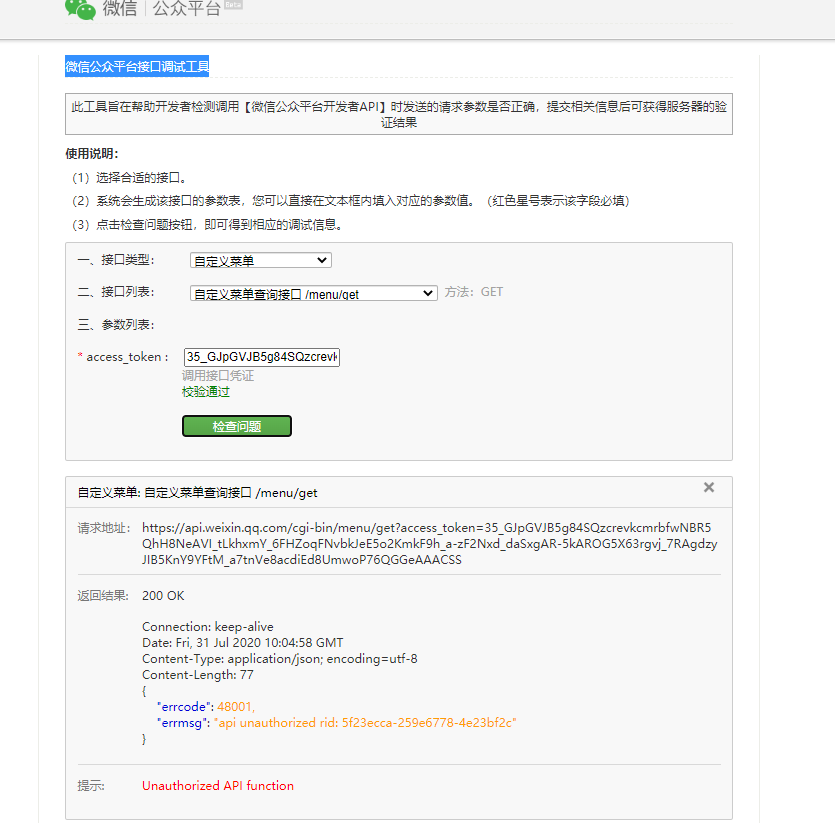Screen dimensions: 835x823
Task: Click the Connection: keep-alive line
Action: (208, 627)
